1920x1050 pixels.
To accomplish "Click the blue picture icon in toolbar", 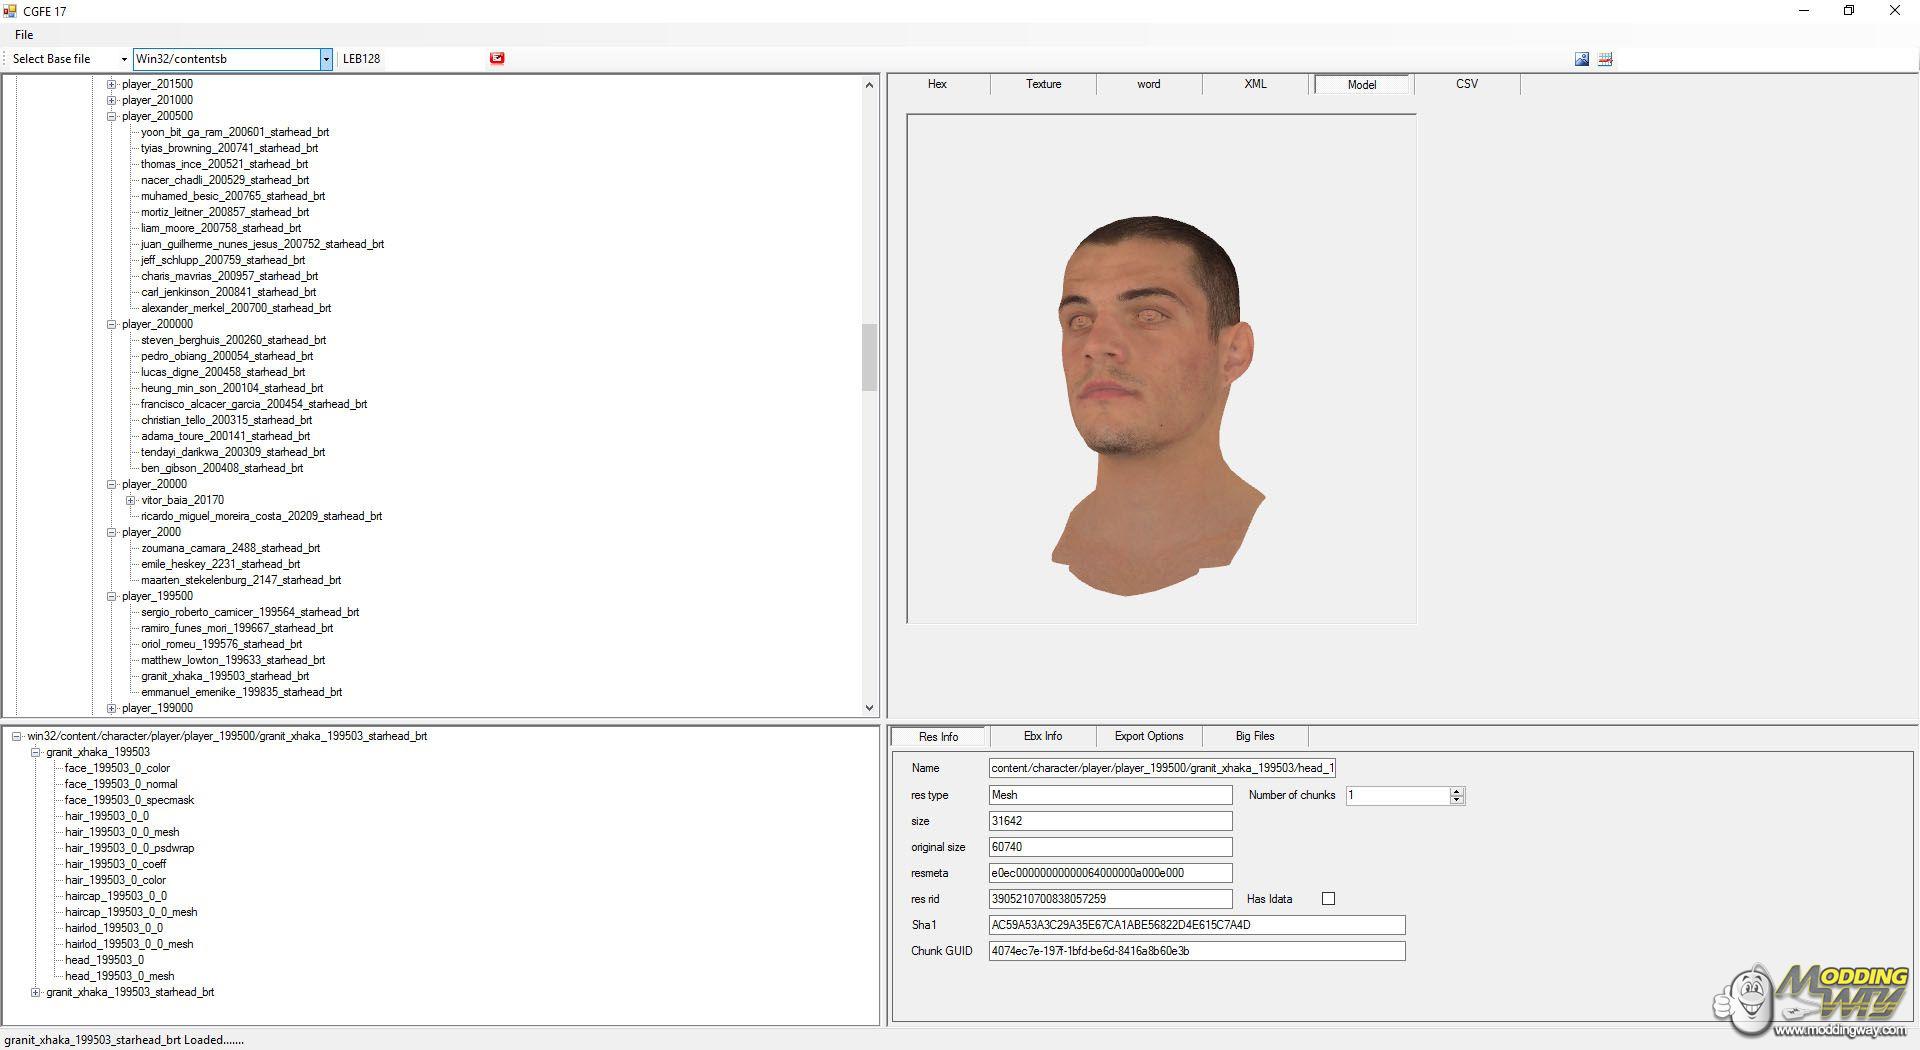I will tap(1581, 59).
